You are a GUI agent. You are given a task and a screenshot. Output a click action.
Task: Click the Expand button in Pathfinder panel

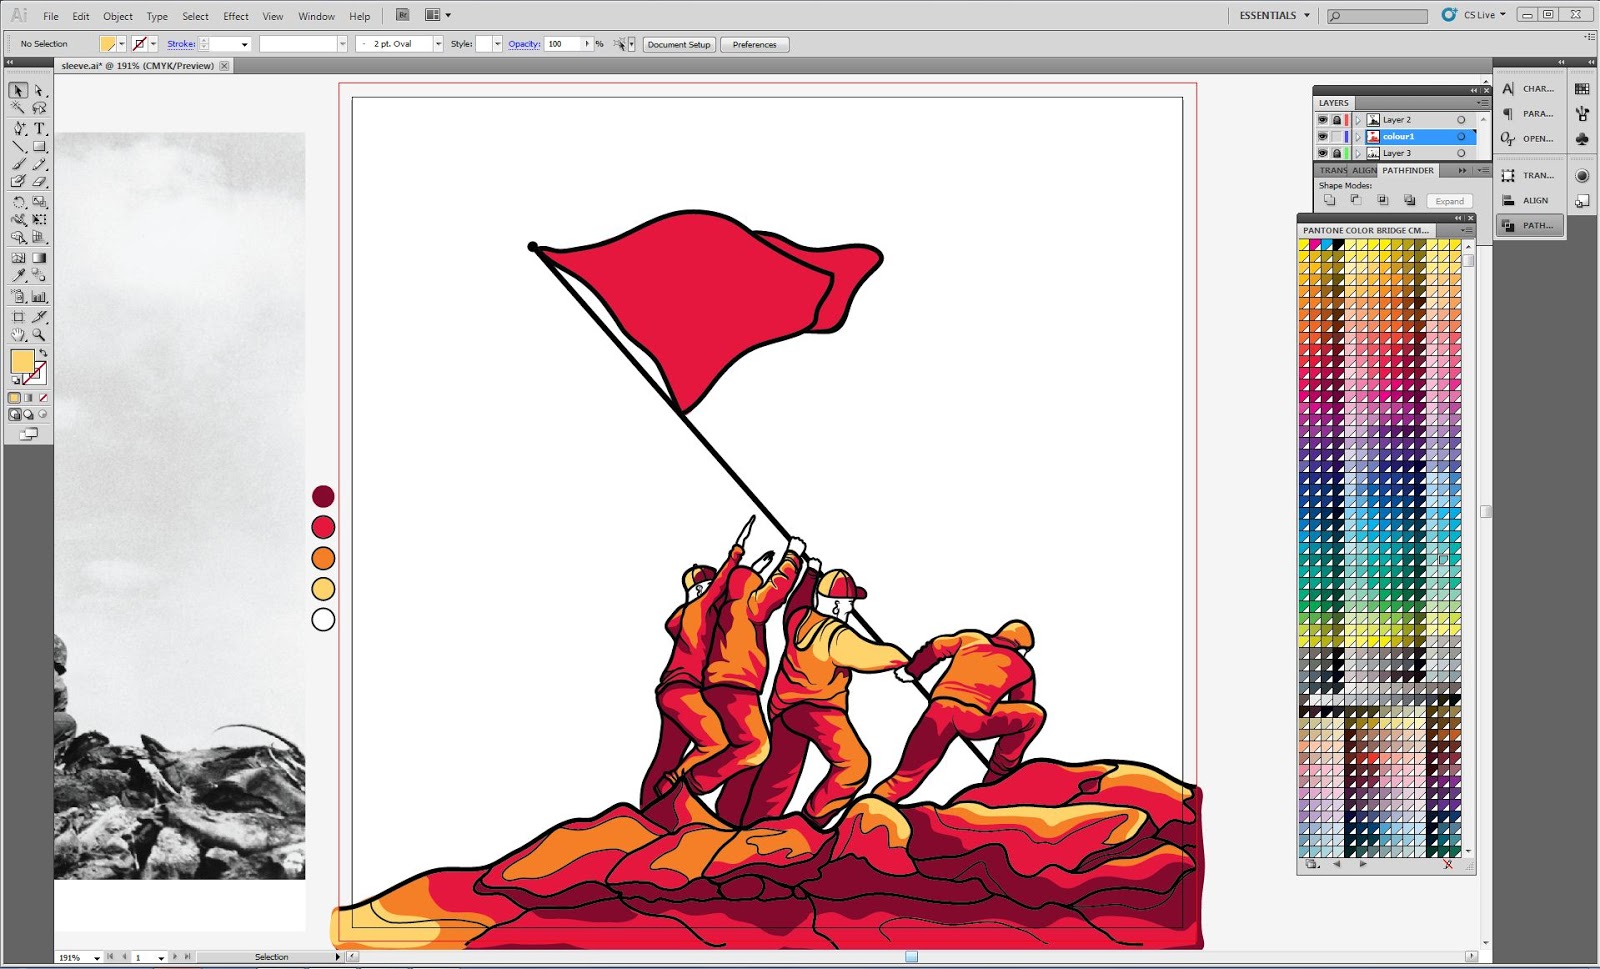[1449, 201]
